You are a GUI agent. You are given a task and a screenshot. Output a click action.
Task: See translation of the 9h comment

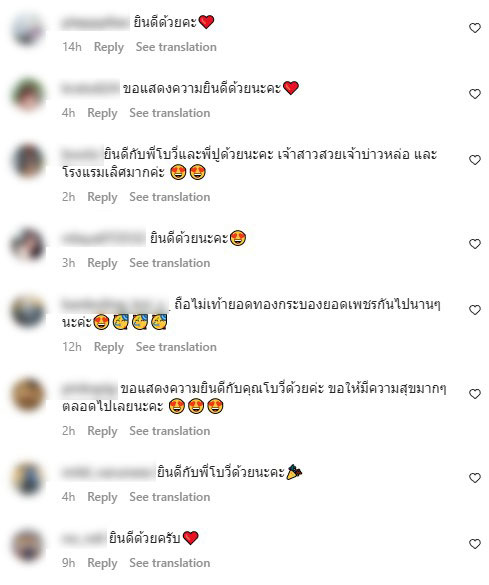coord(170,563)
